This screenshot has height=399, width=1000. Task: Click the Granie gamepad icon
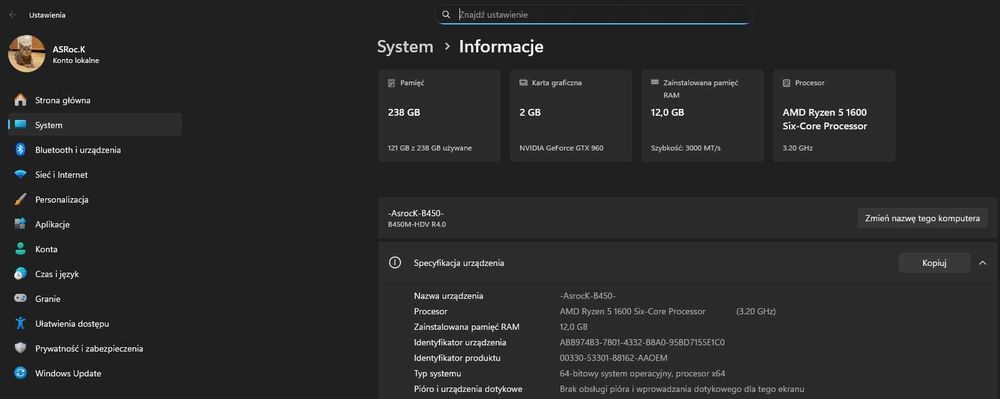coord(20,298)
